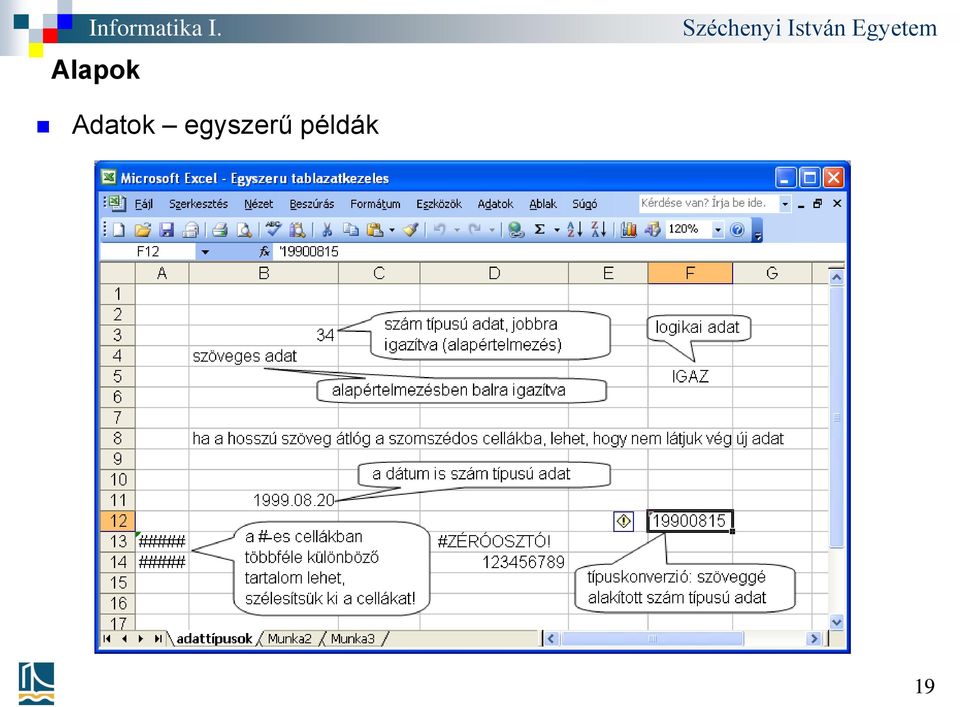
Task: Click the Save diskette icon
Action: pyautogui.click(x=166, y=230)
